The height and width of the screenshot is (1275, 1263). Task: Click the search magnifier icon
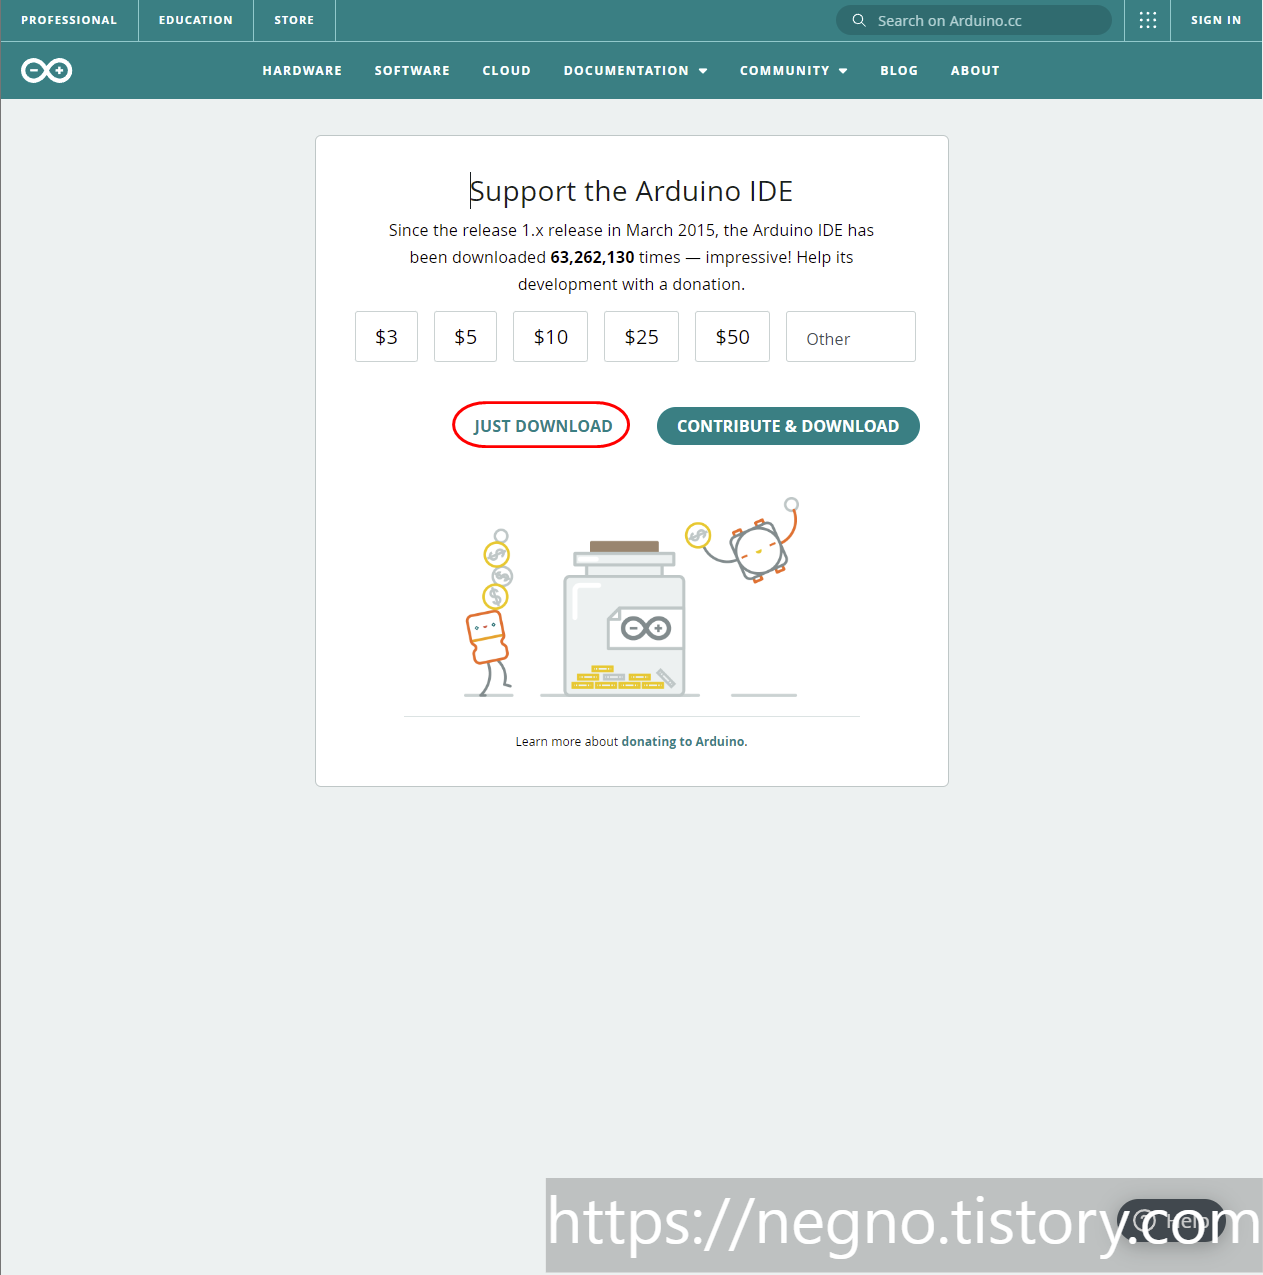tap(858, 20)
